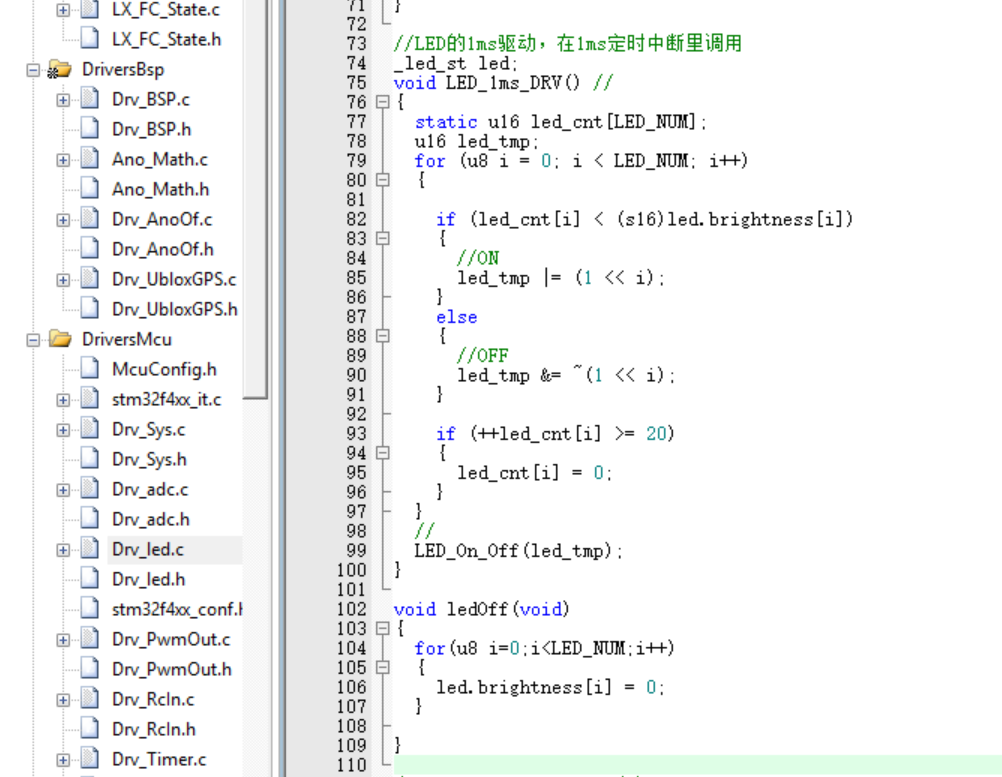The image size is (1002, 777).
Task: Expand Drv_Sys.c file node
Action: [63, 430]
